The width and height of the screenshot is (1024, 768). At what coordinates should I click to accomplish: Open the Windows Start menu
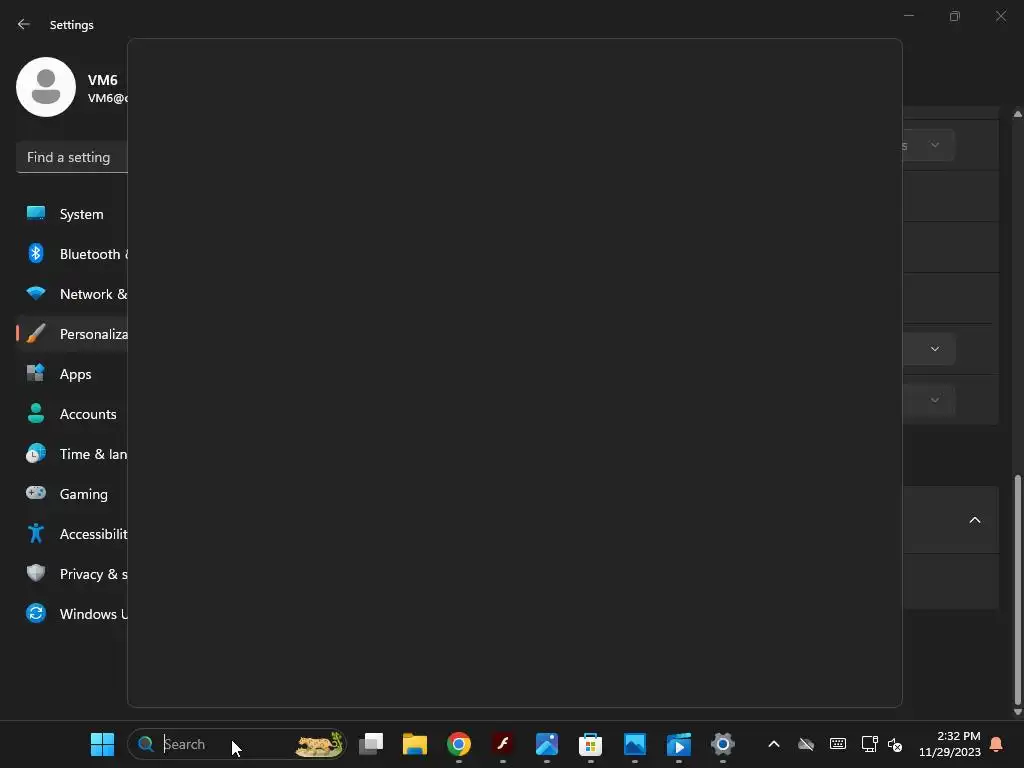click(102, 744)
